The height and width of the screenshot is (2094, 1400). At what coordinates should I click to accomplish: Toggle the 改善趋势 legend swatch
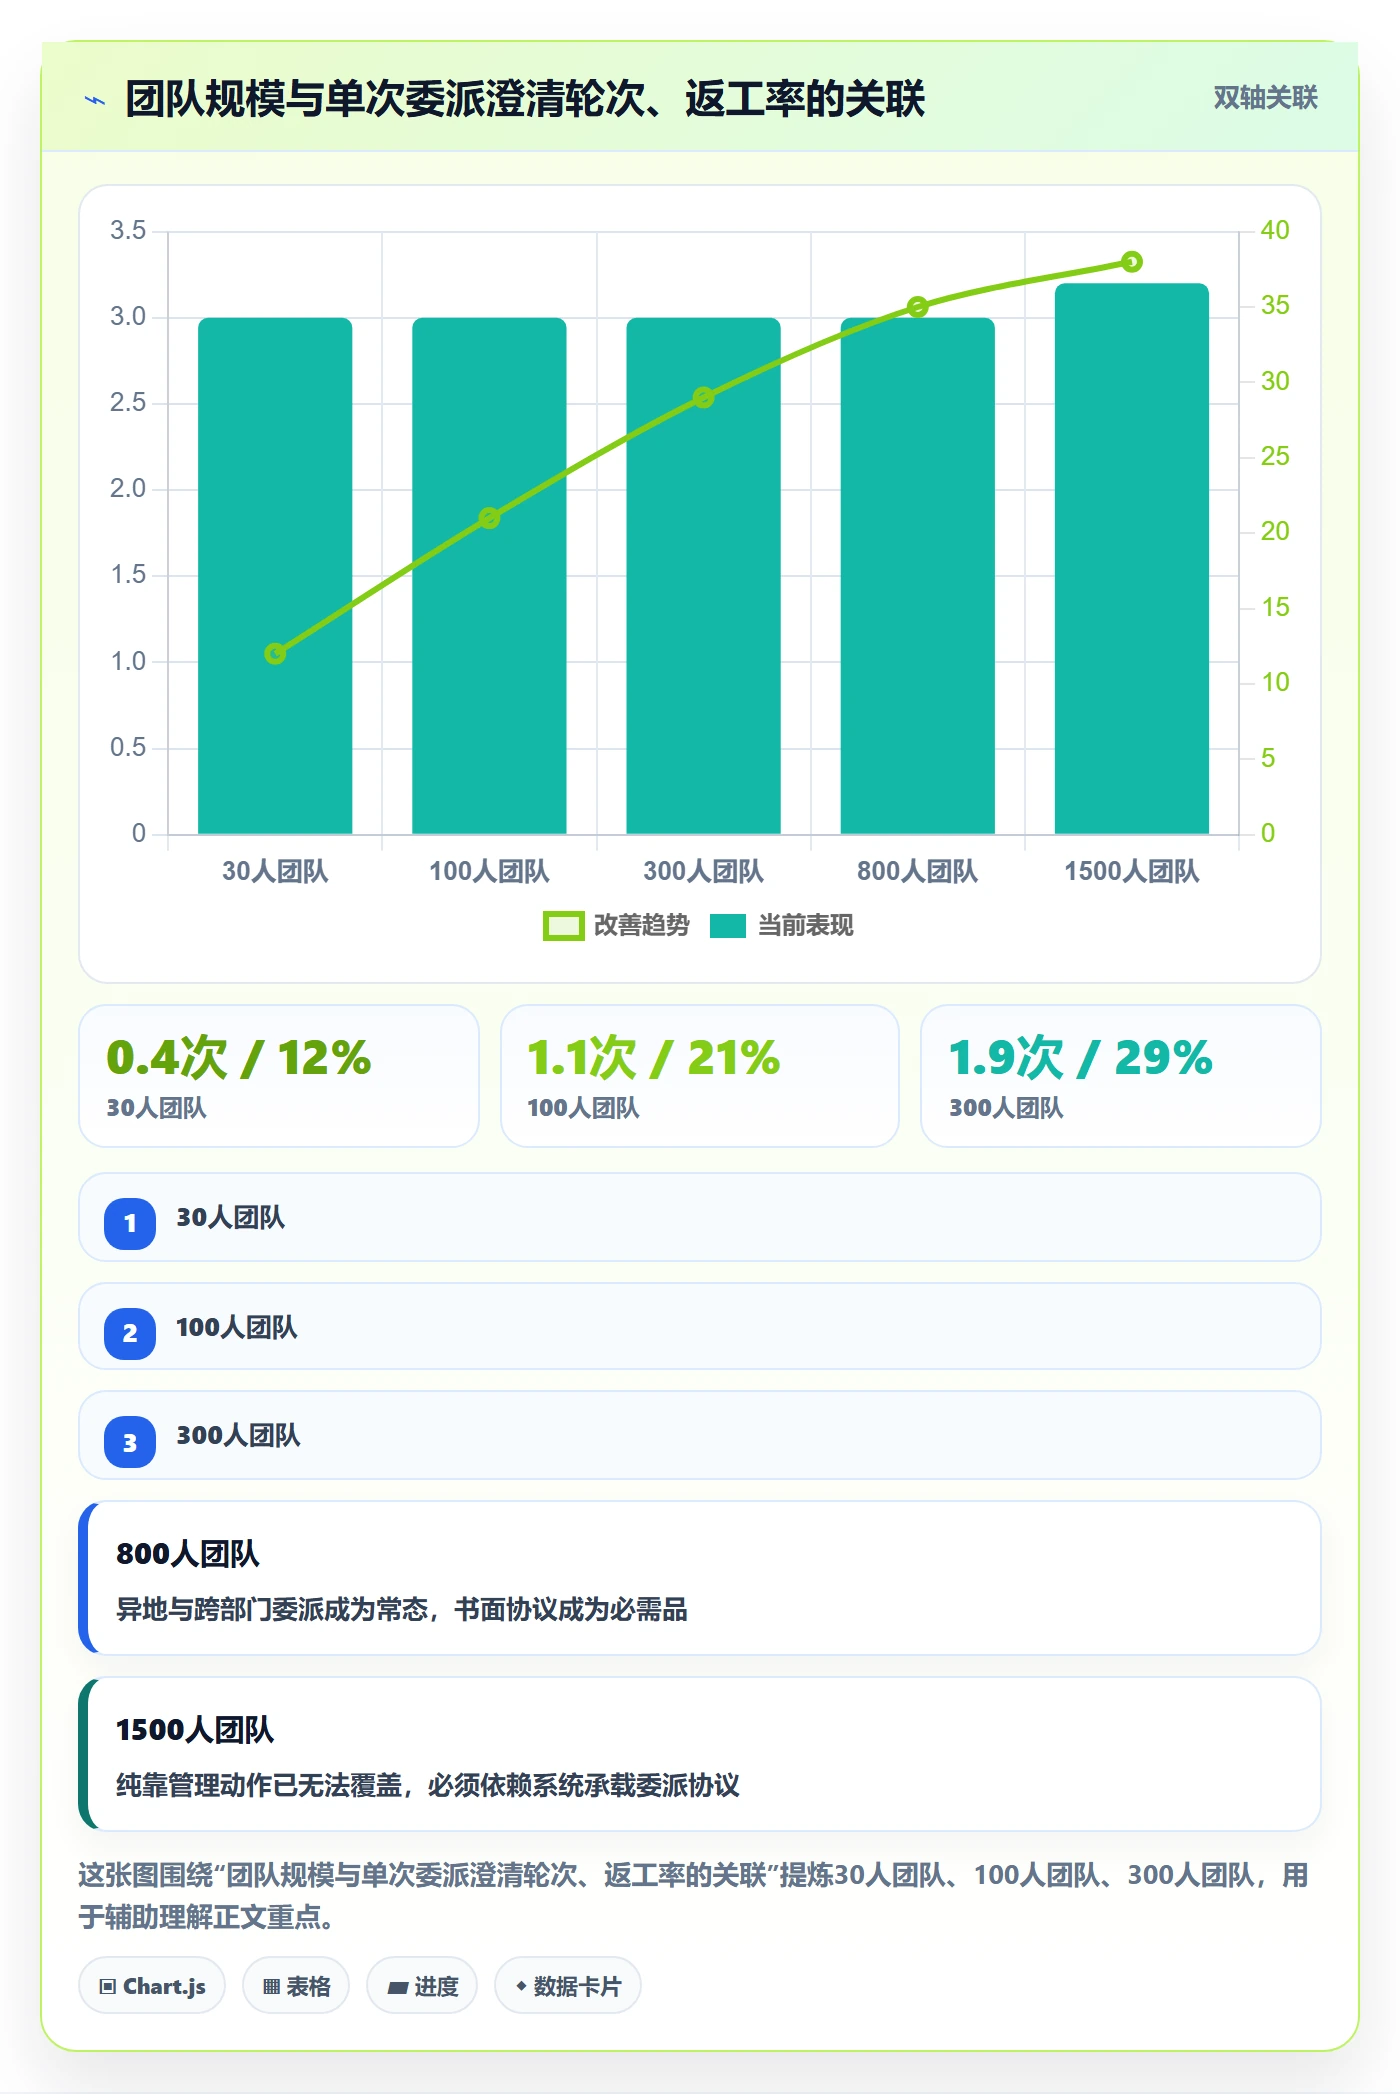click(563, 926)
